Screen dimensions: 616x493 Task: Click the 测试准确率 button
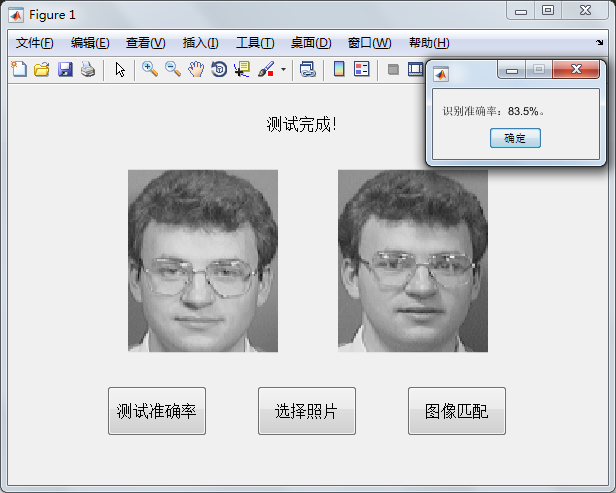point(157,411)
